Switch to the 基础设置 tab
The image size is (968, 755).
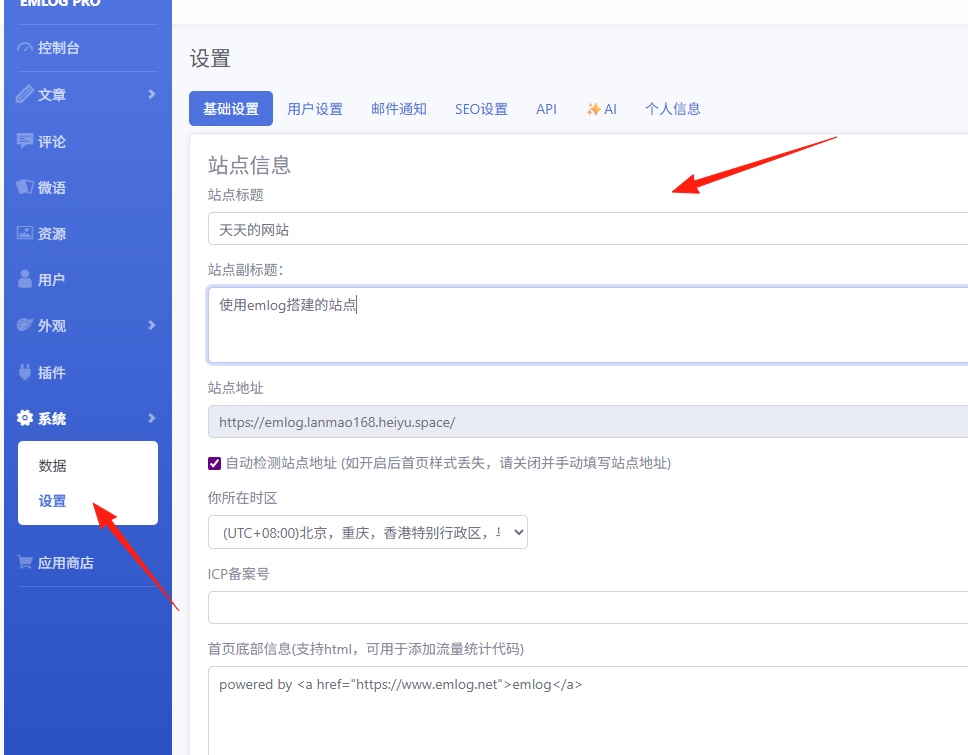coord(231,109)
